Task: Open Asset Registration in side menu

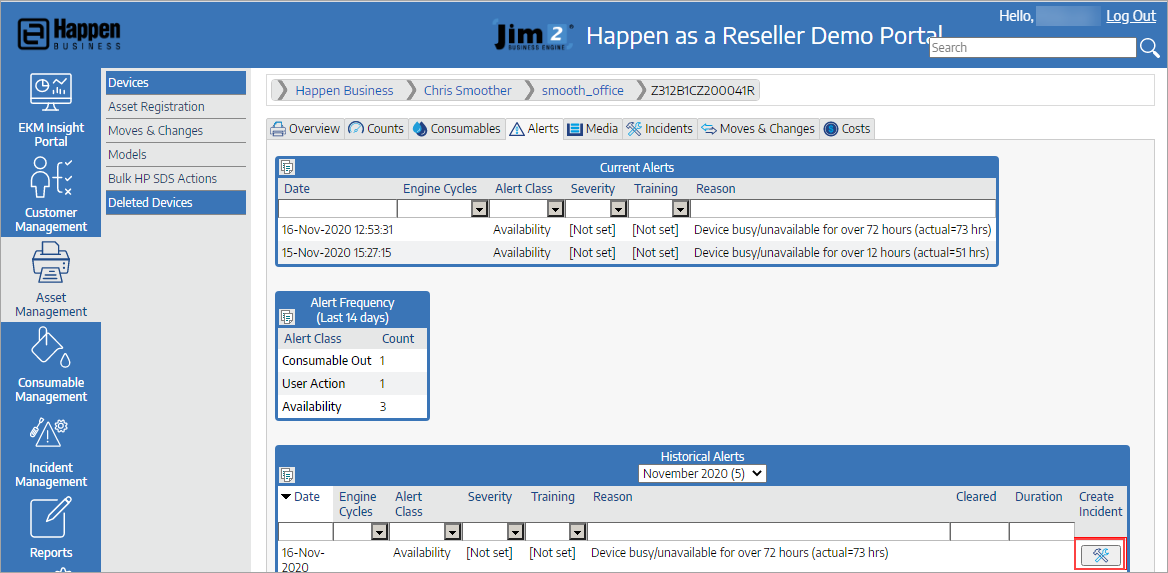Action: pos(176,107)
